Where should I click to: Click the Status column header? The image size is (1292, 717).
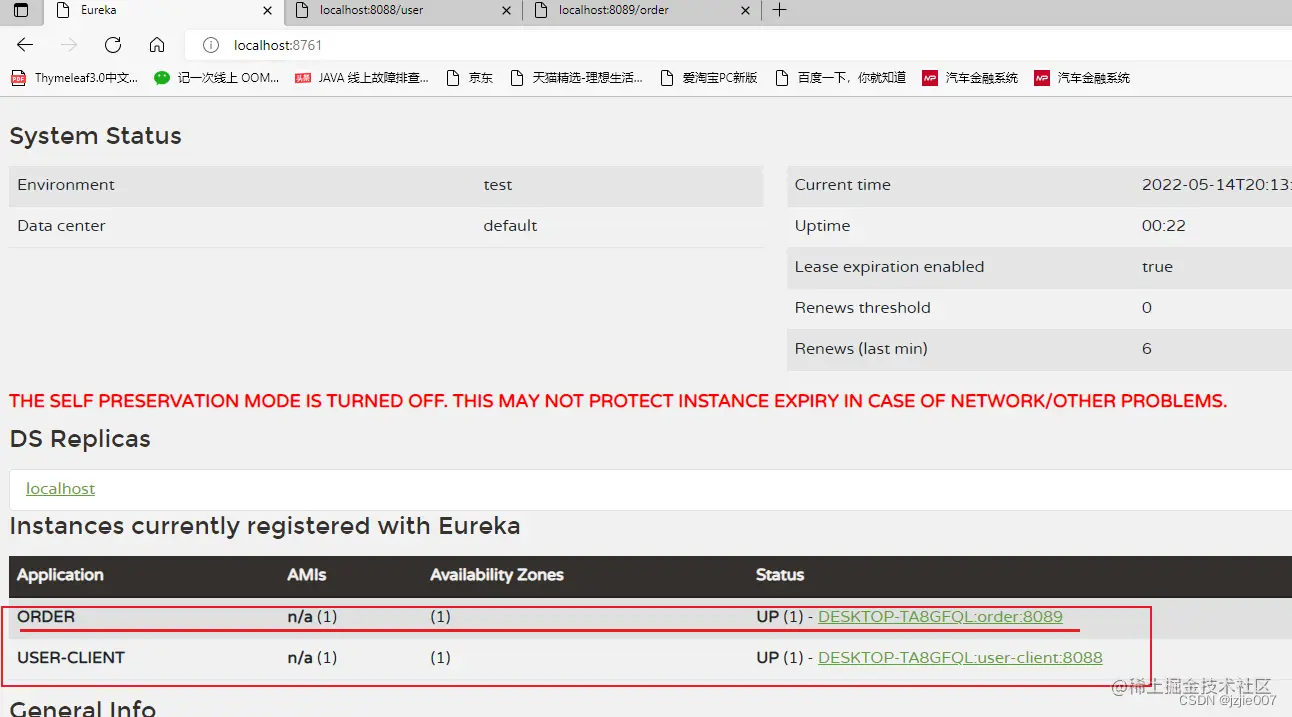point(780,575)
